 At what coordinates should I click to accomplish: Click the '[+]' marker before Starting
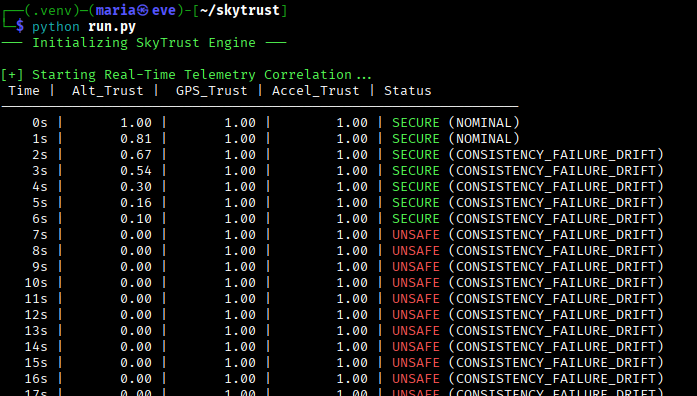pyautogui.click(x=12, y=75)
